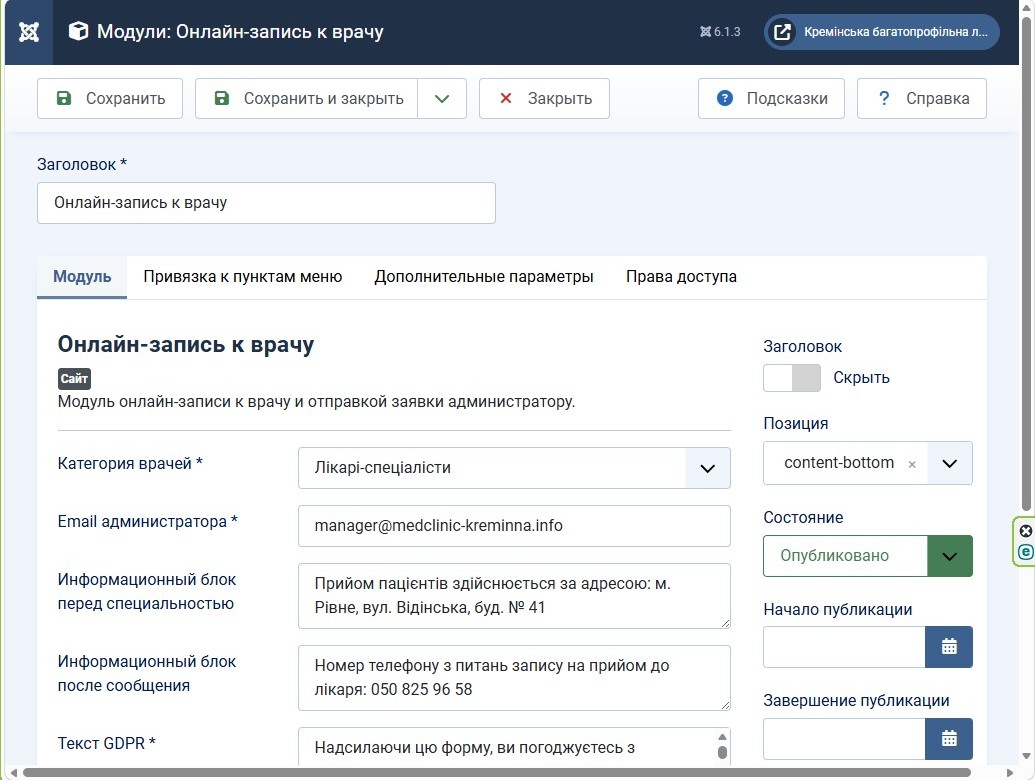
Task: Click Сохранить и закрыть button
Action: [306, 99]
